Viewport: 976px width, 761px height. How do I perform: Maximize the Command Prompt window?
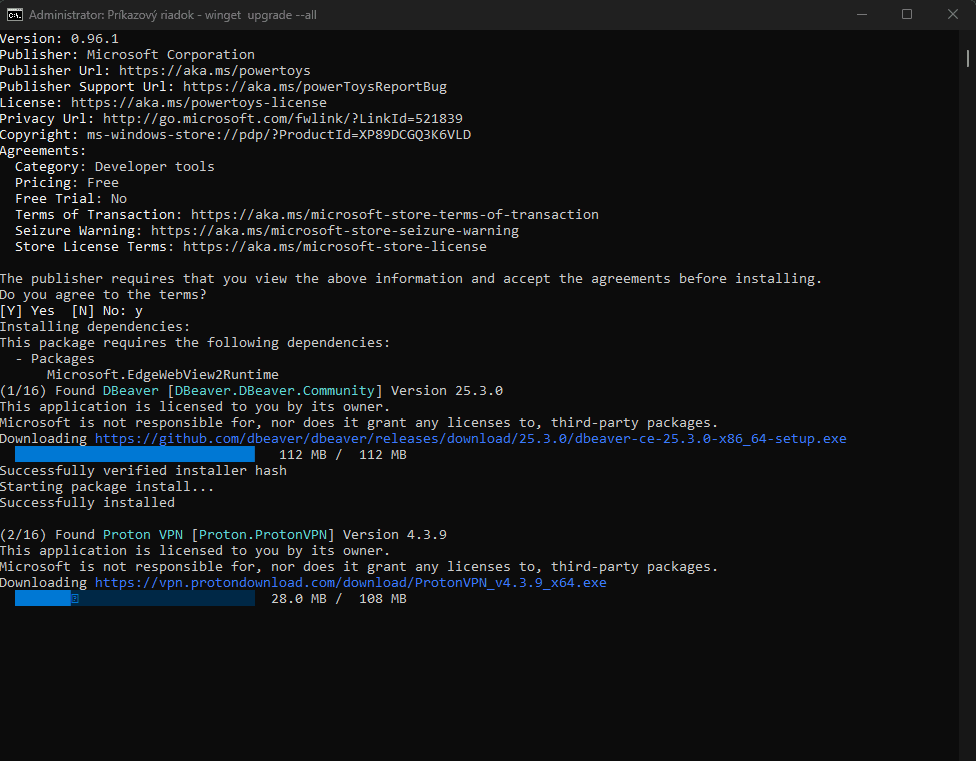tap(907, 15)
